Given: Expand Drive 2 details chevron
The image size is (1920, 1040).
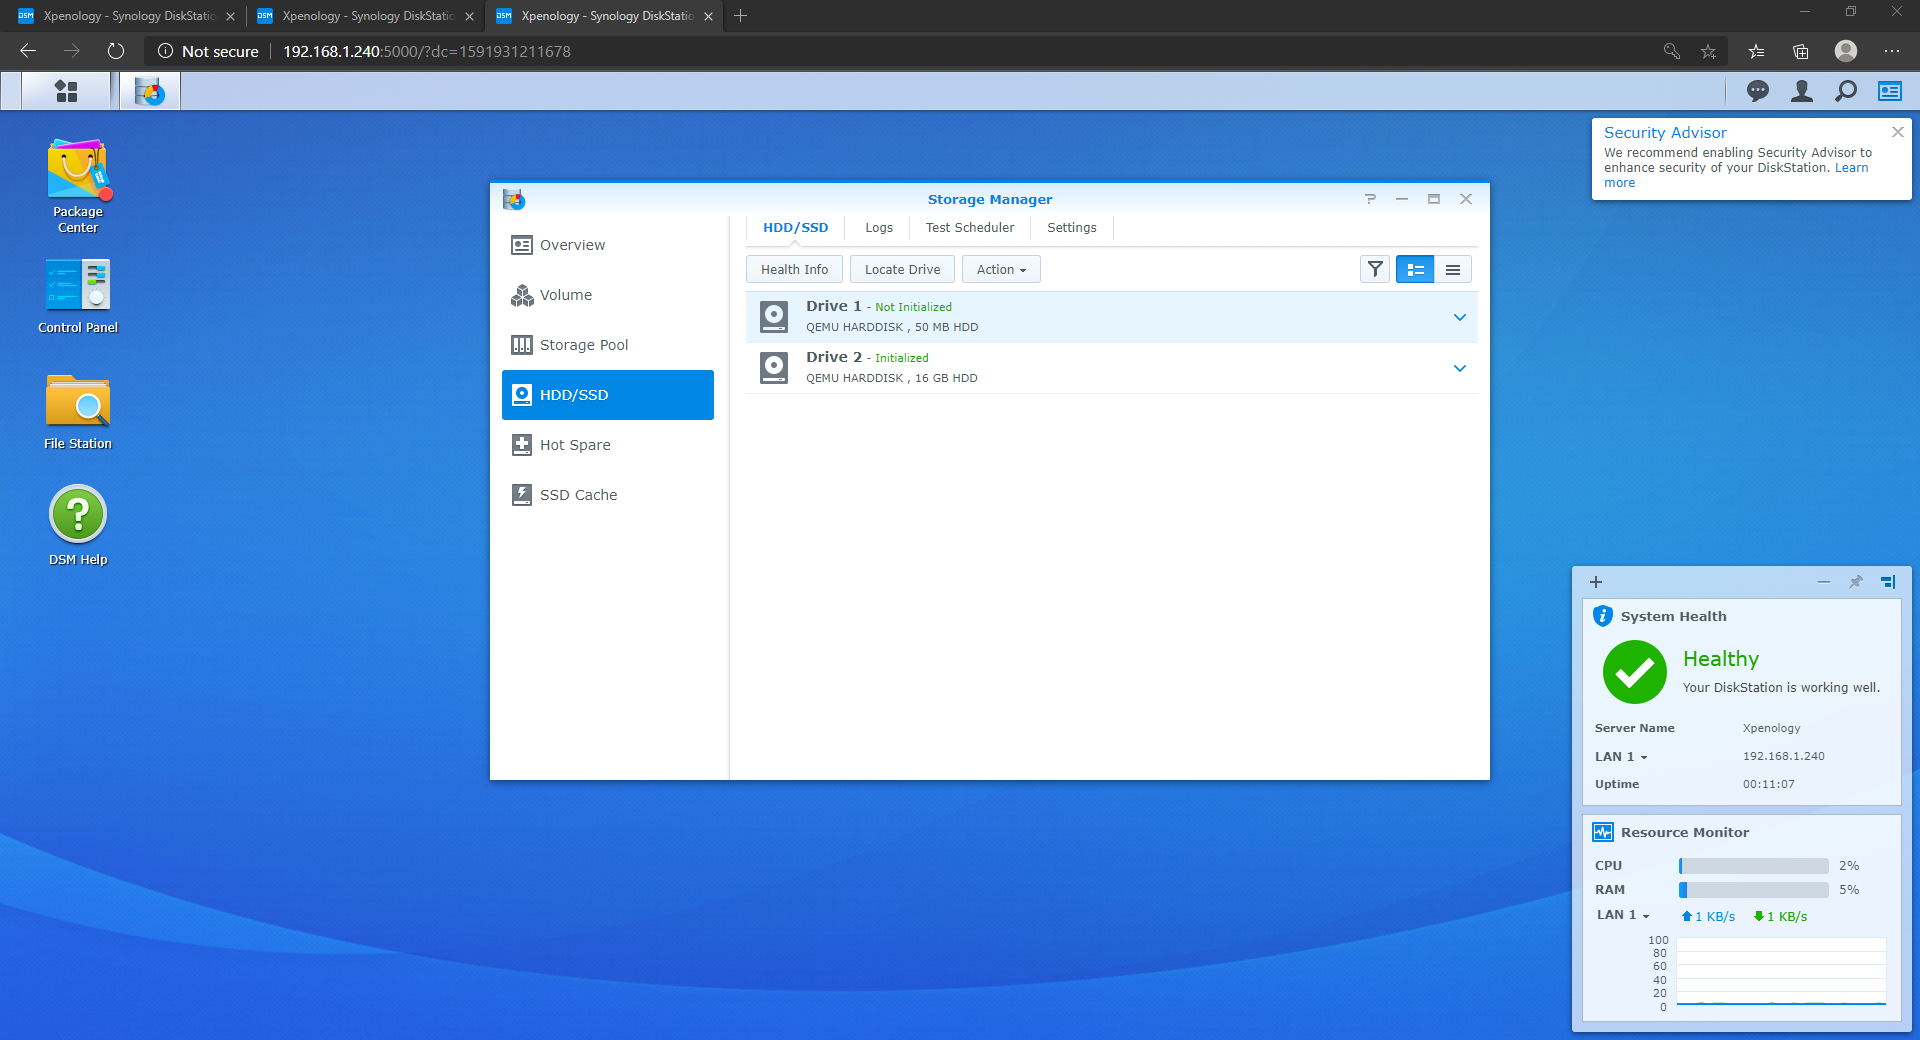Looking at the screenshot, I should (1460, 368).
